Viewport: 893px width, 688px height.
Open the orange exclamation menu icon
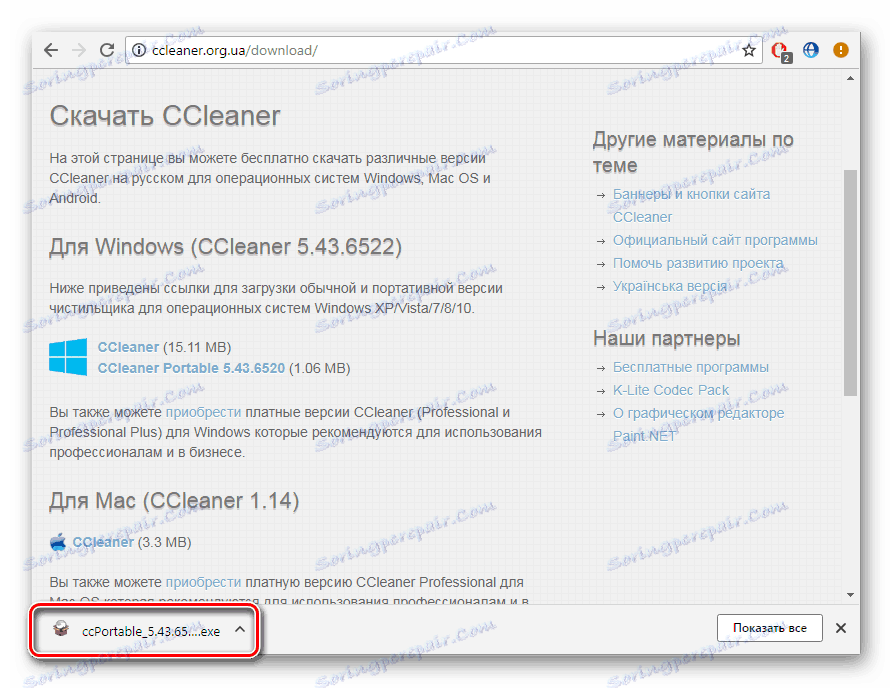[841, 50]
